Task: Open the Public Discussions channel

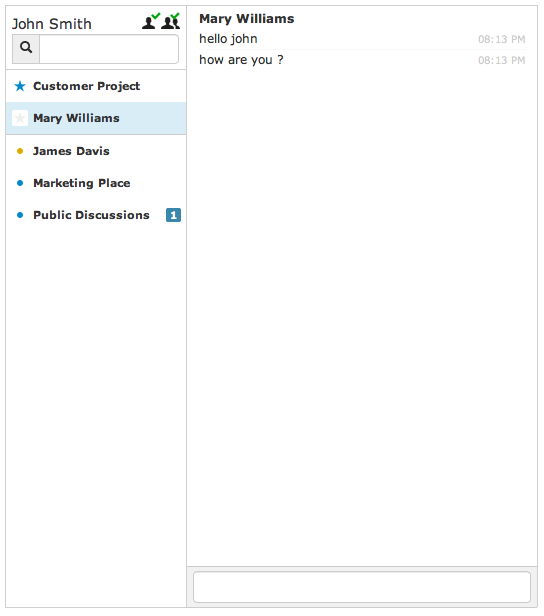Action: pyautogui.click(x=96, y=215)
